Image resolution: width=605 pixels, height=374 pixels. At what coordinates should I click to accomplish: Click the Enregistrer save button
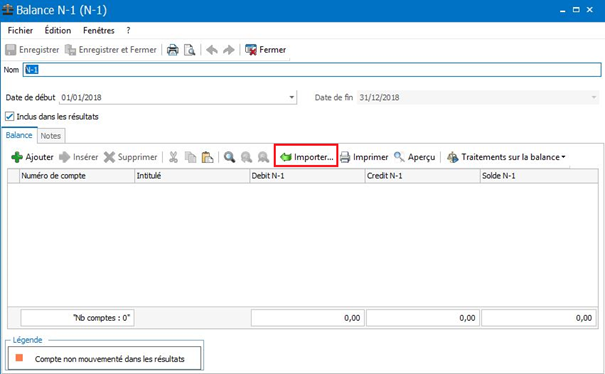click(x=32, y=50)
